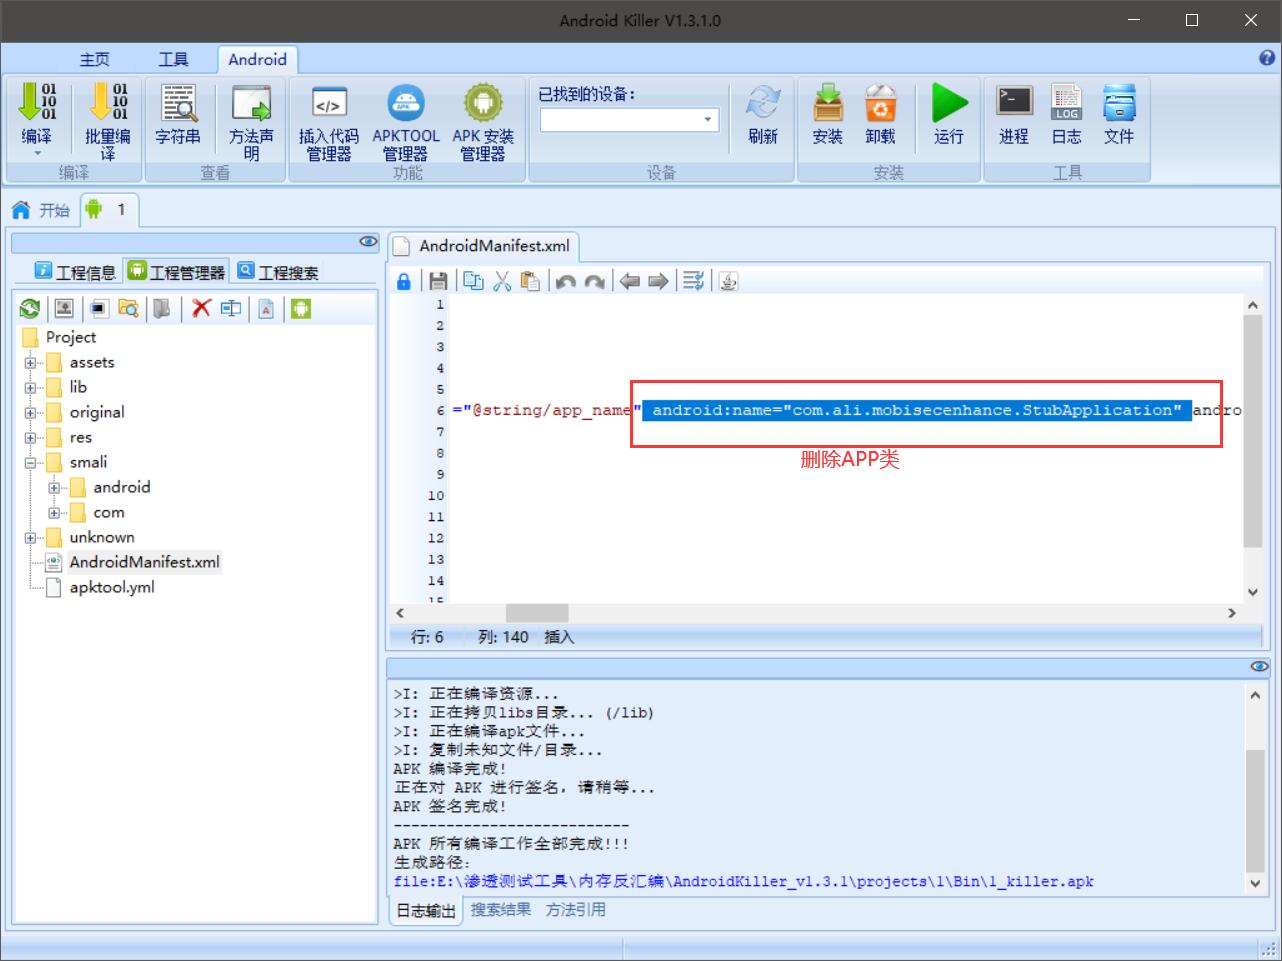Click the rename icon in project toolbar
This screenshot has width=1282, height=961.
coord(231,308)
